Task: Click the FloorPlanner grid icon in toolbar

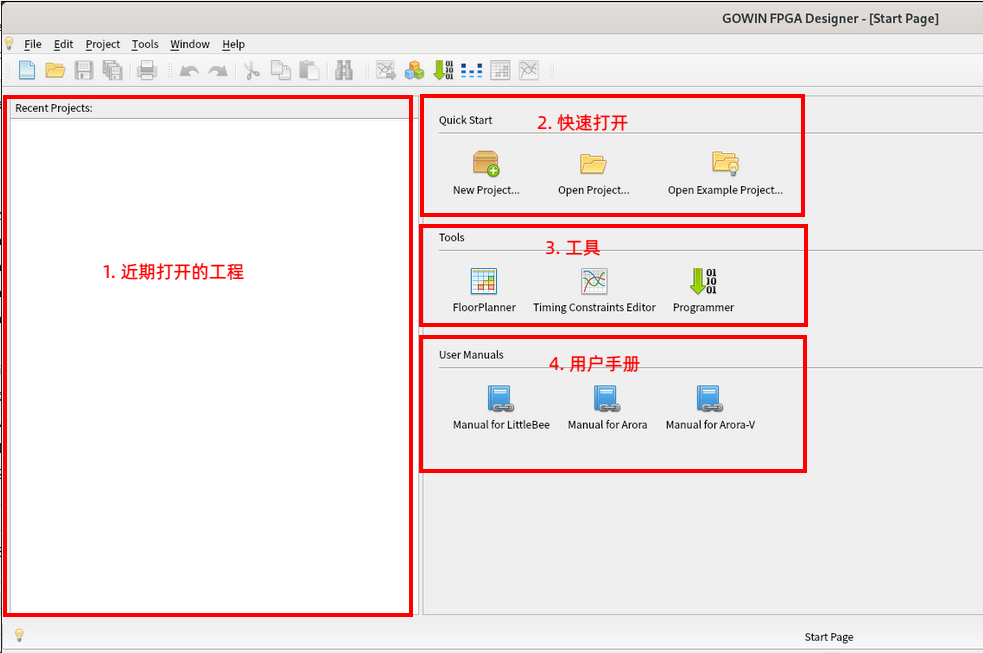Action: (500, 70)
